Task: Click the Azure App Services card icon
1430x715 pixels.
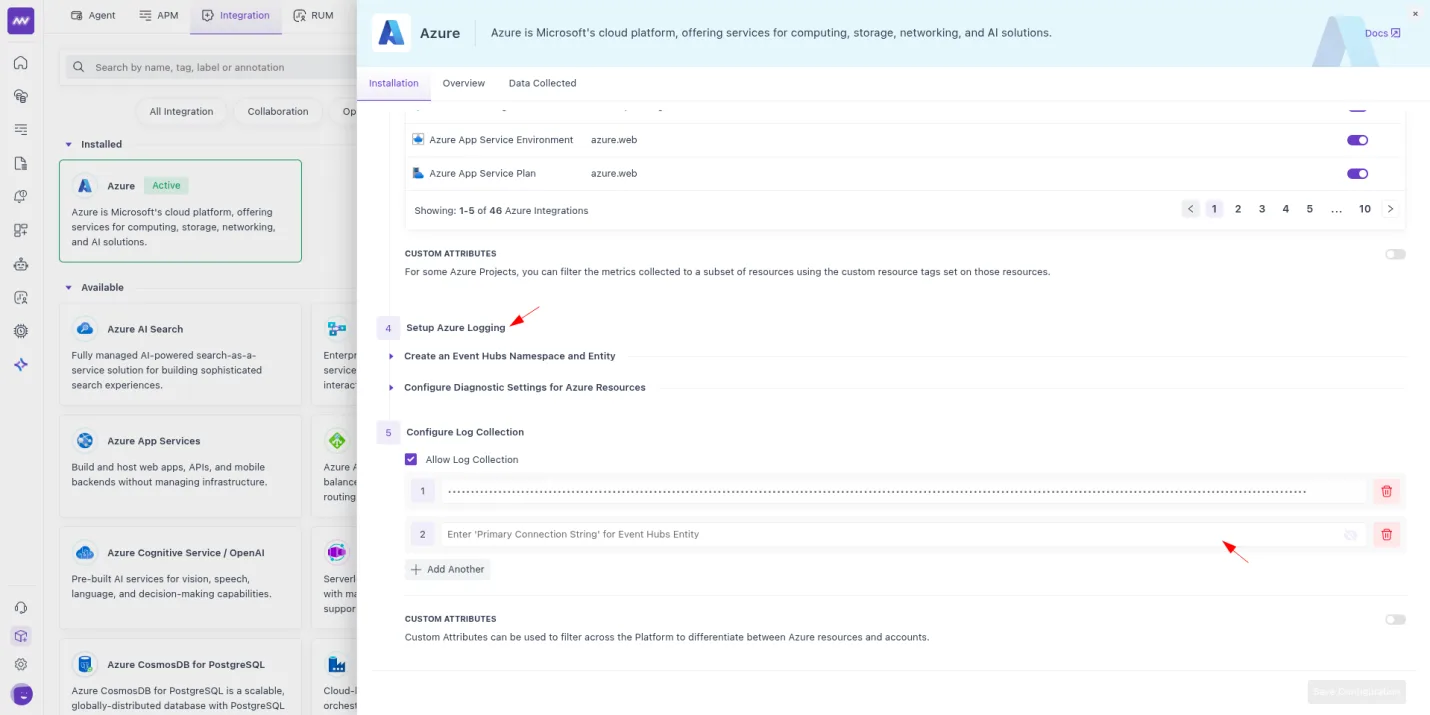Action: [x=85, y=440]
